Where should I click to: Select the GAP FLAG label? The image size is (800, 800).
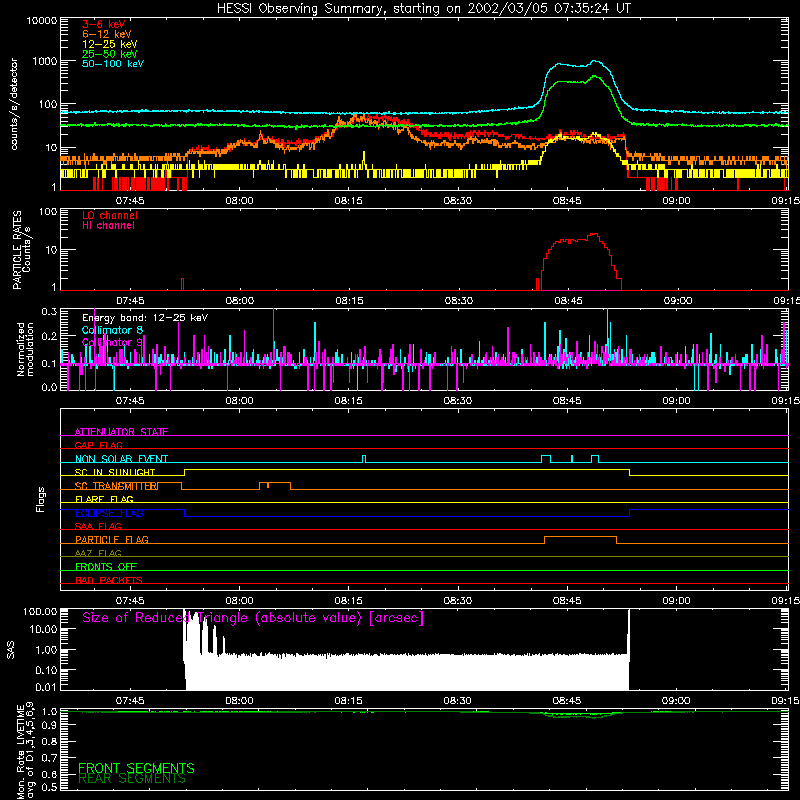[x=98, y=445]
